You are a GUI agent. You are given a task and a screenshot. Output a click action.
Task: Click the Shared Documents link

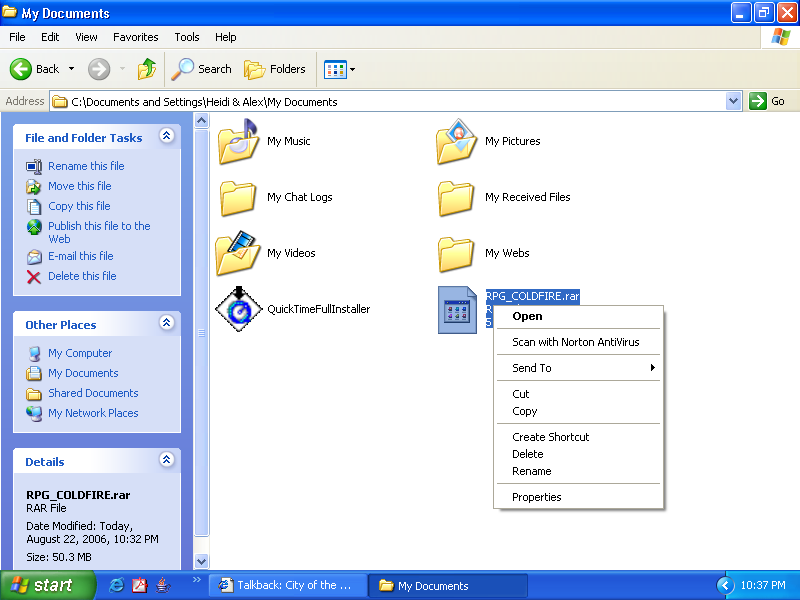[93, 393]
